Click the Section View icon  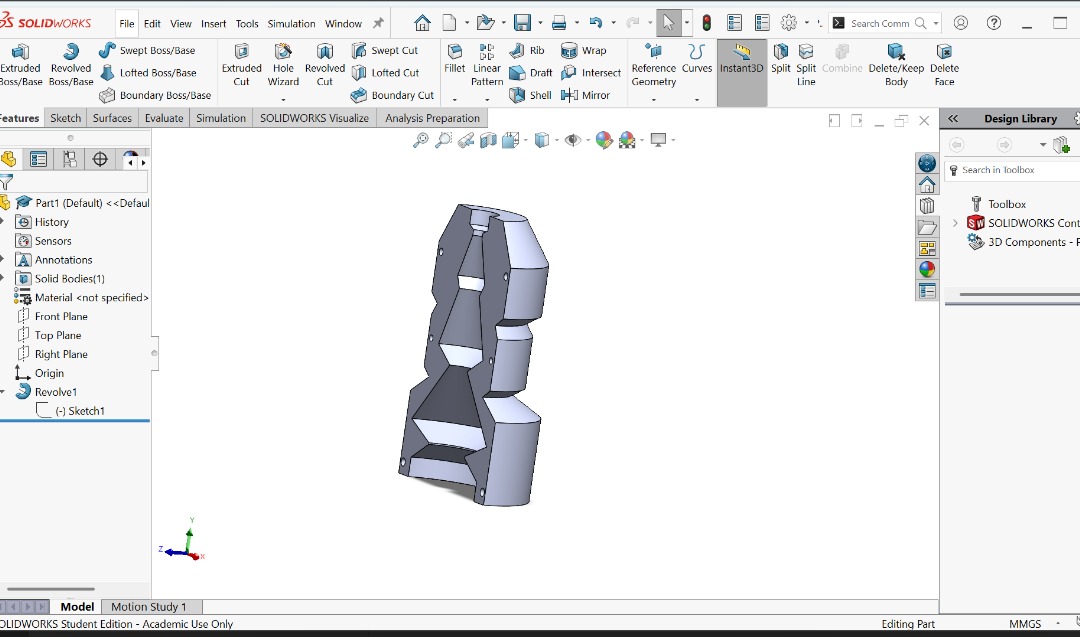coord(488,140)
